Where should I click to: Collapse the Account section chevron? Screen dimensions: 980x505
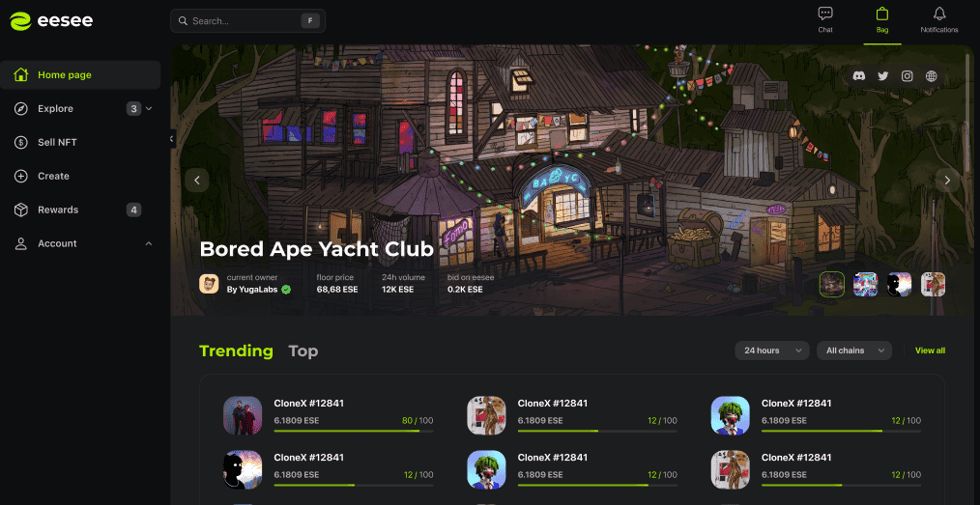click(x=149, y=244)
